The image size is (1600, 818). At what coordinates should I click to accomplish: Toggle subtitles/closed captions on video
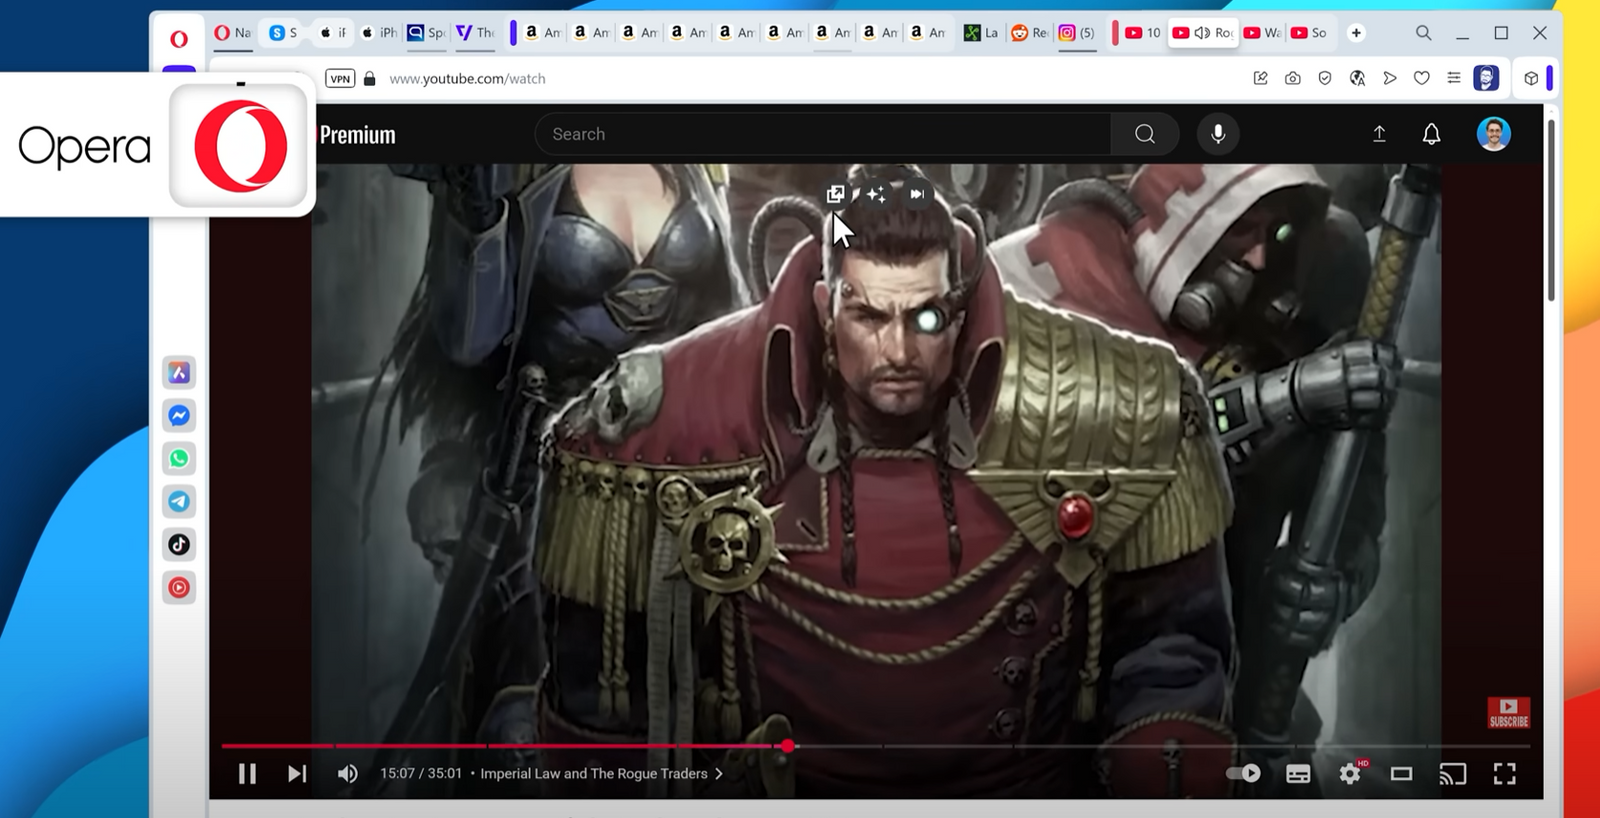(x=1298, y=773)
